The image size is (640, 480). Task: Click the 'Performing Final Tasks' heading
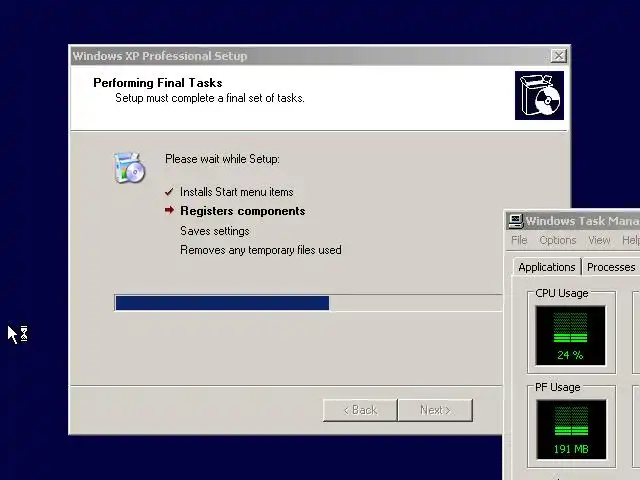[x=158, y=83]
